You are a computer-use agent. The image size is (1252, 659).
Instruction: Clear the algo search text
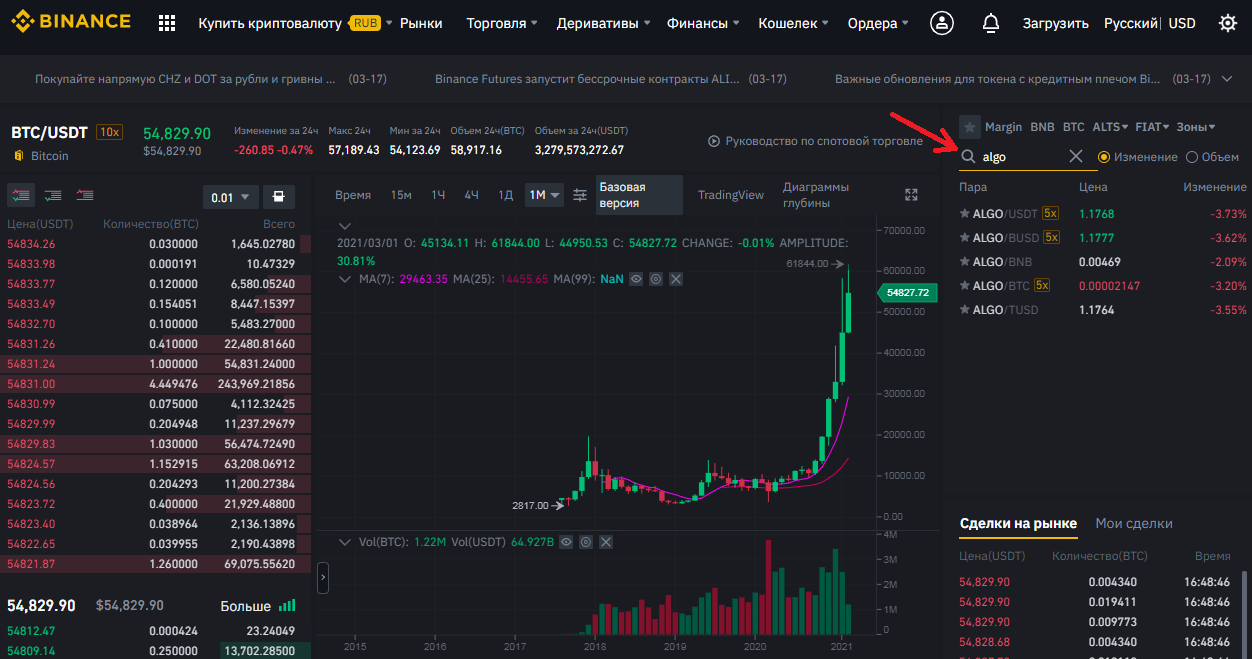[1076, 157]
